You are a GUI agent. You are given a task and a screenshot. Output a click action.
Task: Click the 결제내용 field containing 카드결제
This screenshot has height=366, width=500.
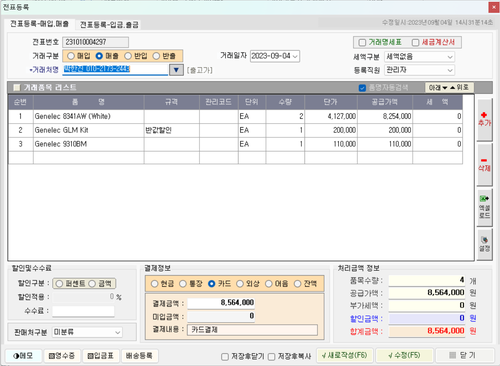pos(252,330)
